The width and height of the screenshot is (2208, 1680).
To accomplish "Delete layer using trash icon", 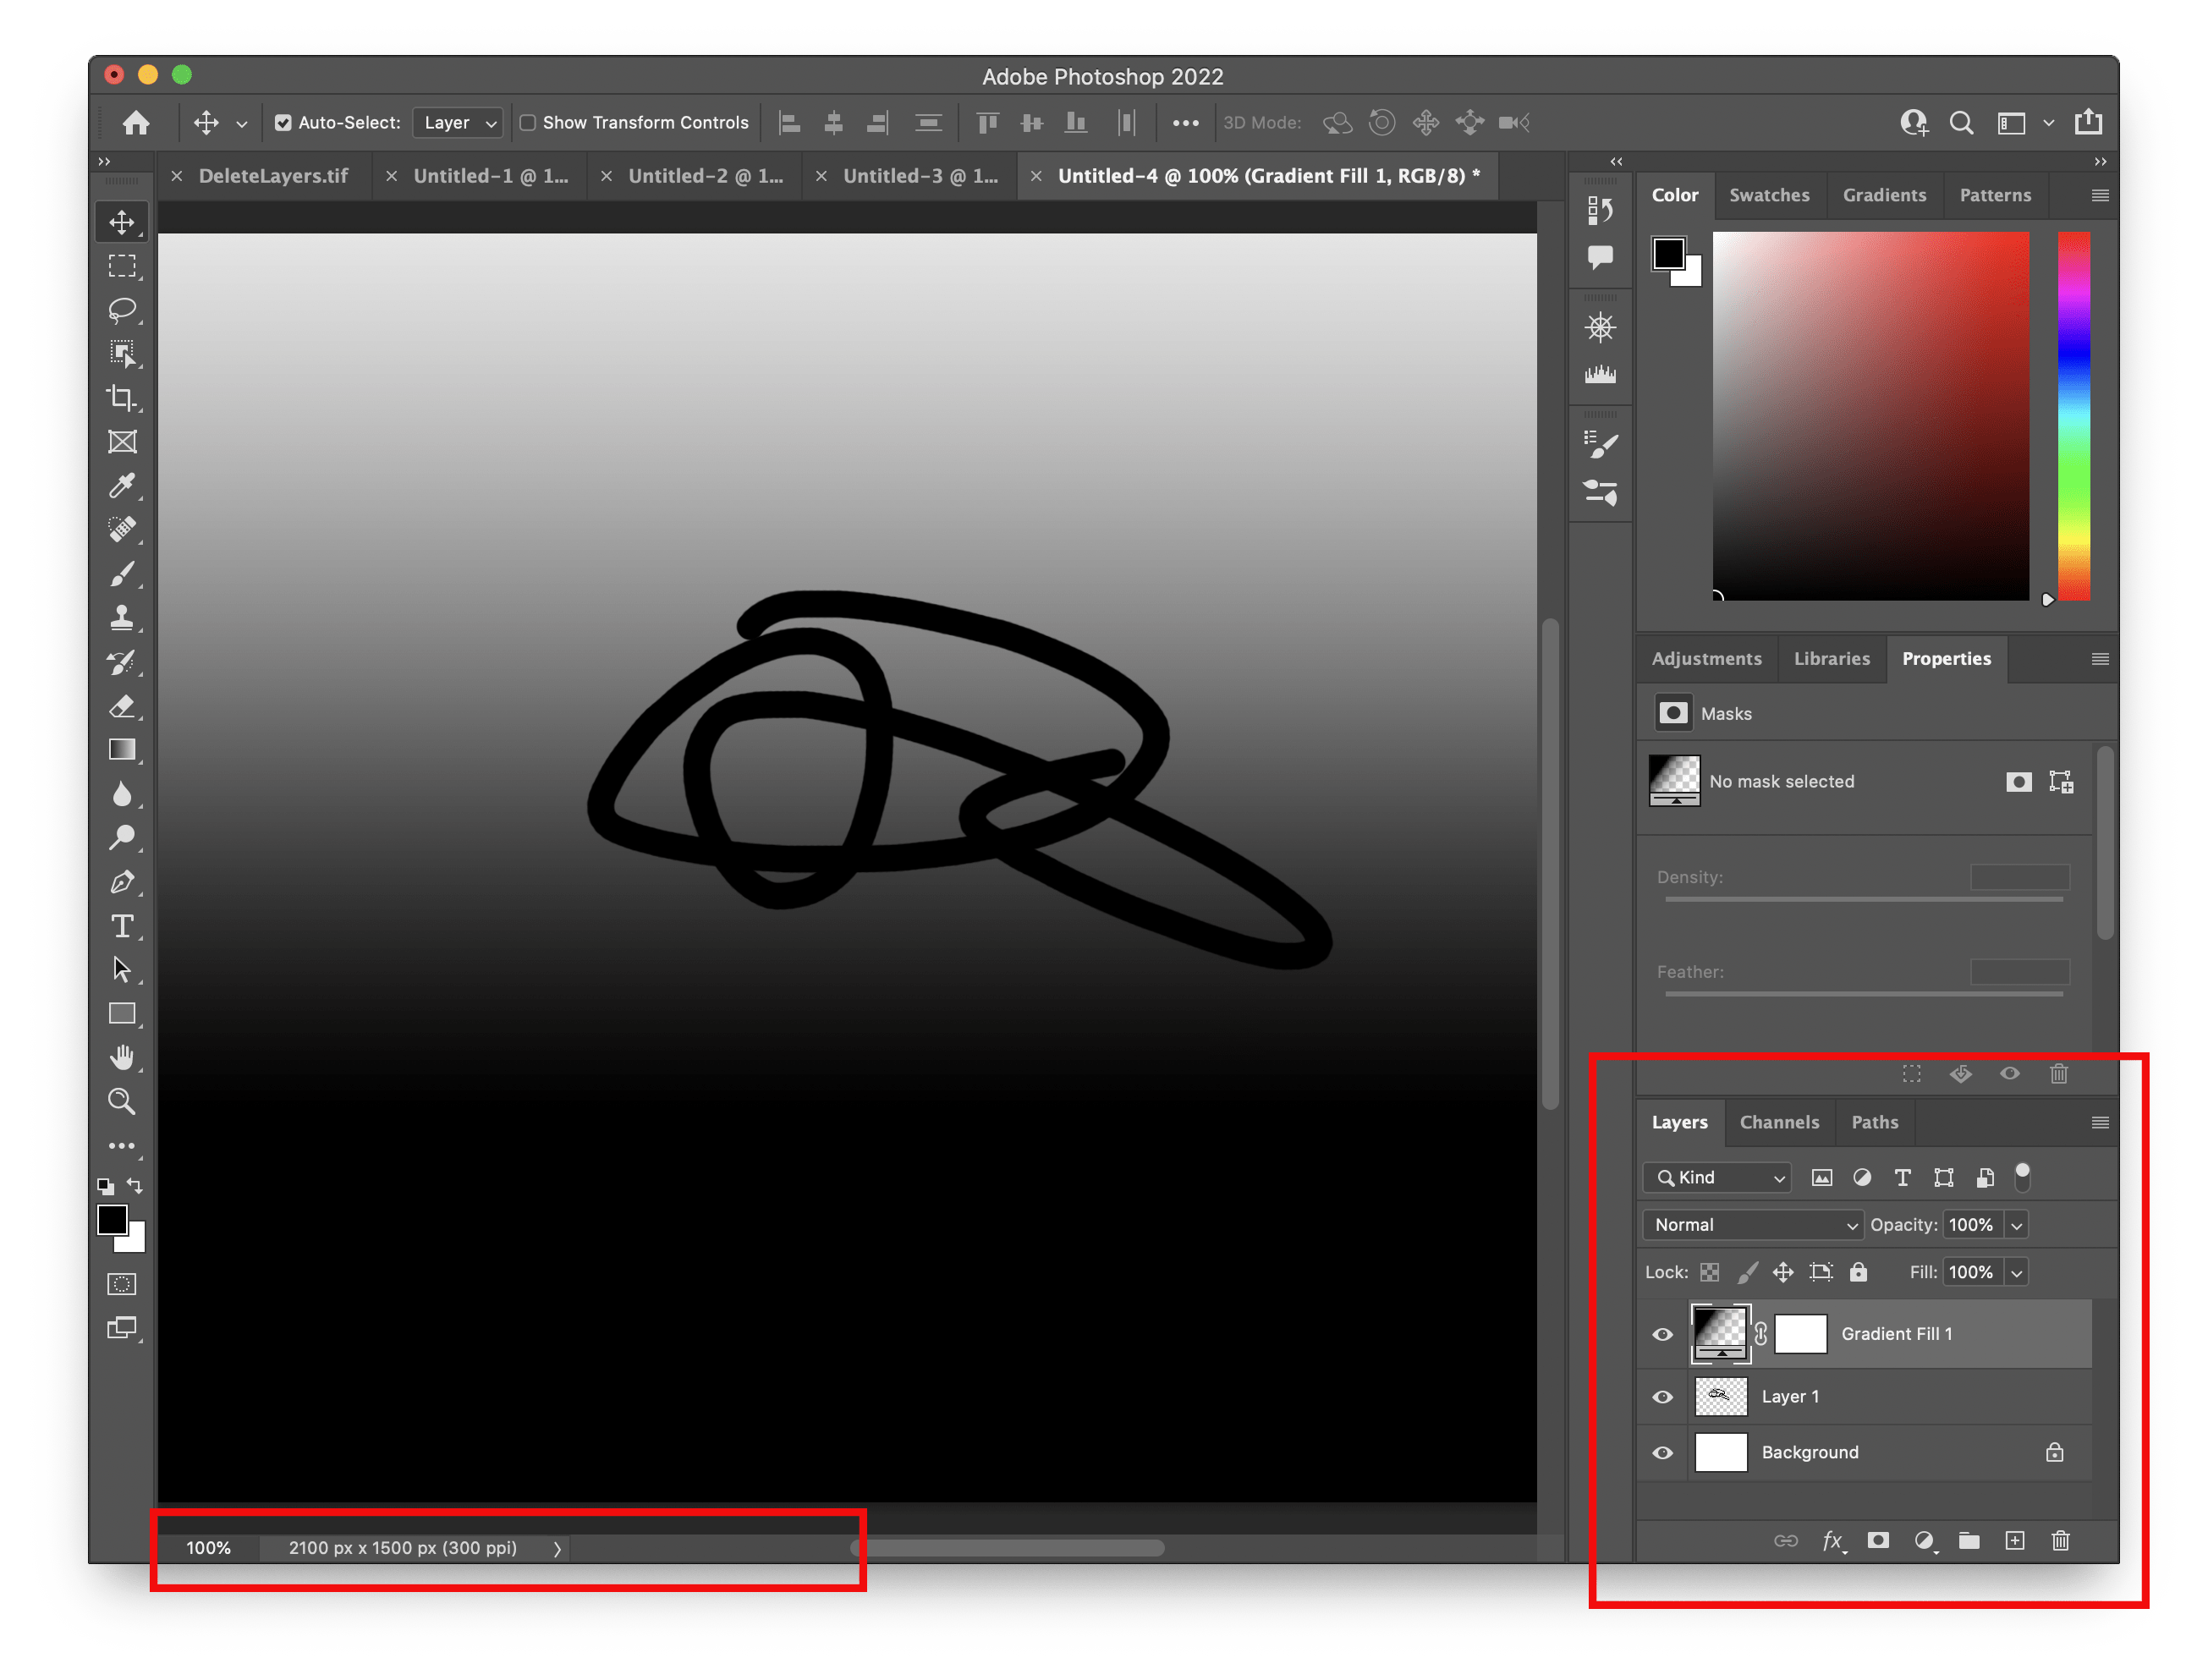I will (x=2060, y=1541).
